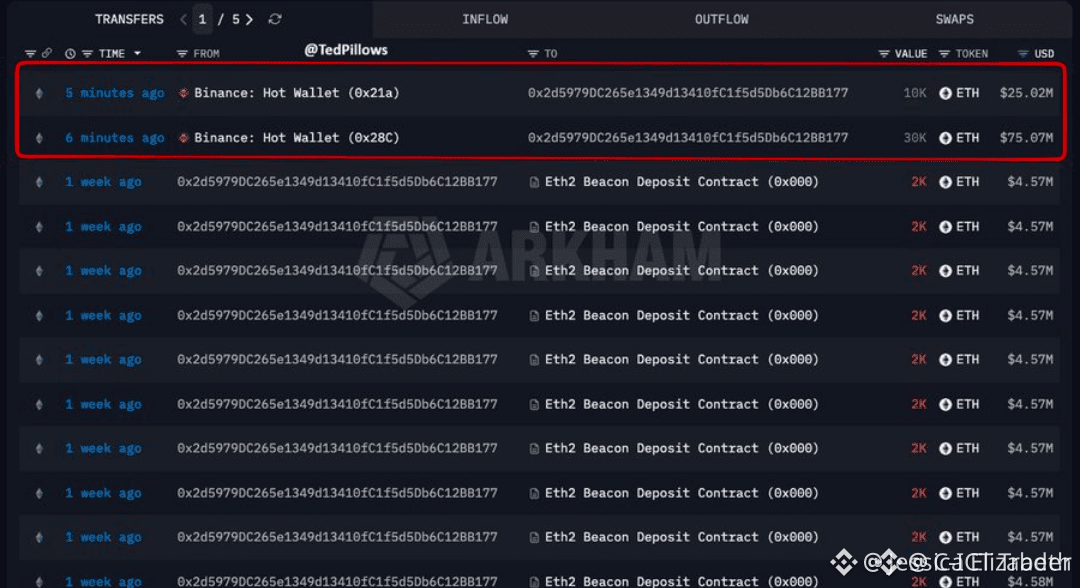The height and width of the screenshot is (588, 1080).
Task: Click the ETH token icon in the first $4.57M row
Action: click(x=946, y=182)
